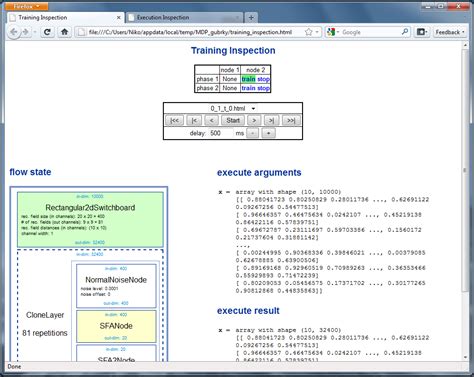Expand the Feedback dropdown button
Viewport: 474px width, 377px height.
pyautogui.click(x=450, y=32)
